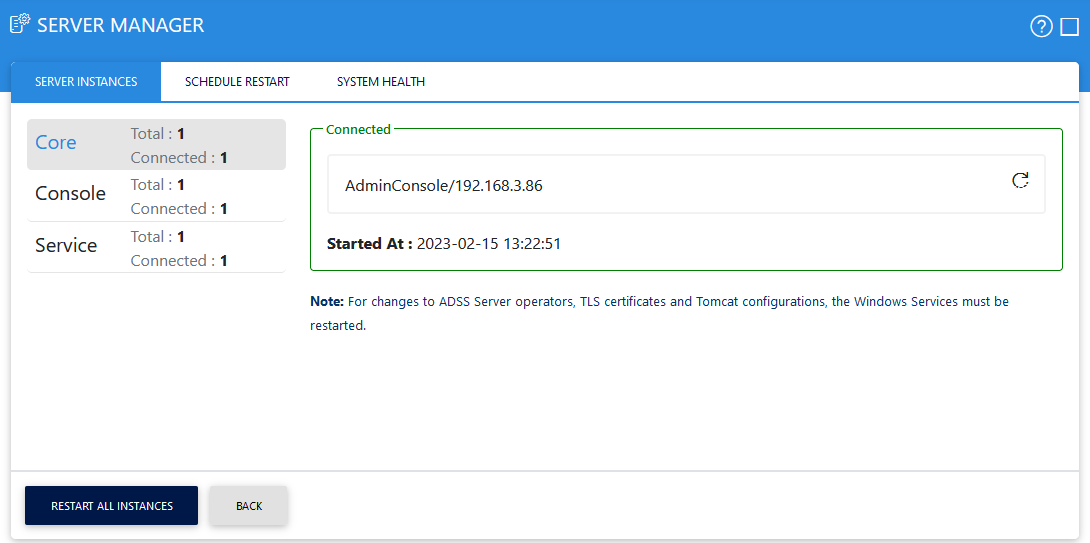Click the Back button
The image size is (1090, 543).
point(249,506)
